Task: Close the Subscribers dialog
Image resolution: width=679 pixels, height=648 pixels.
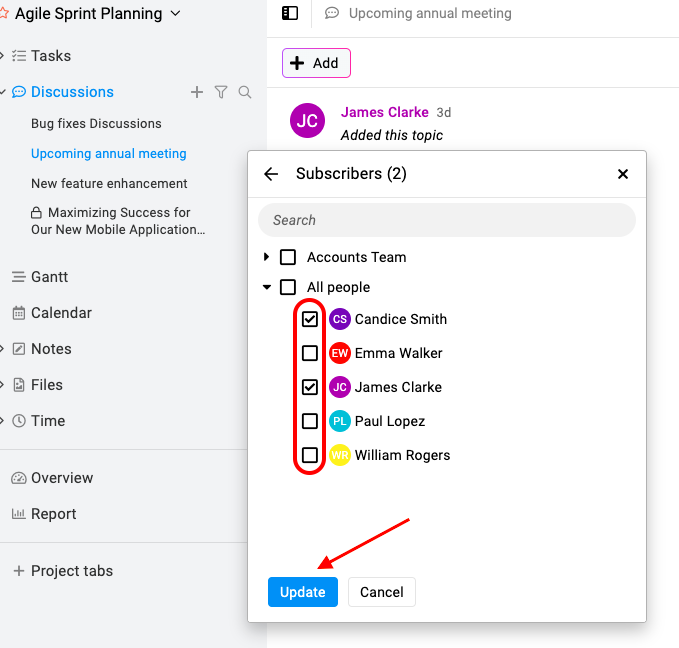Action: (623, 174)
